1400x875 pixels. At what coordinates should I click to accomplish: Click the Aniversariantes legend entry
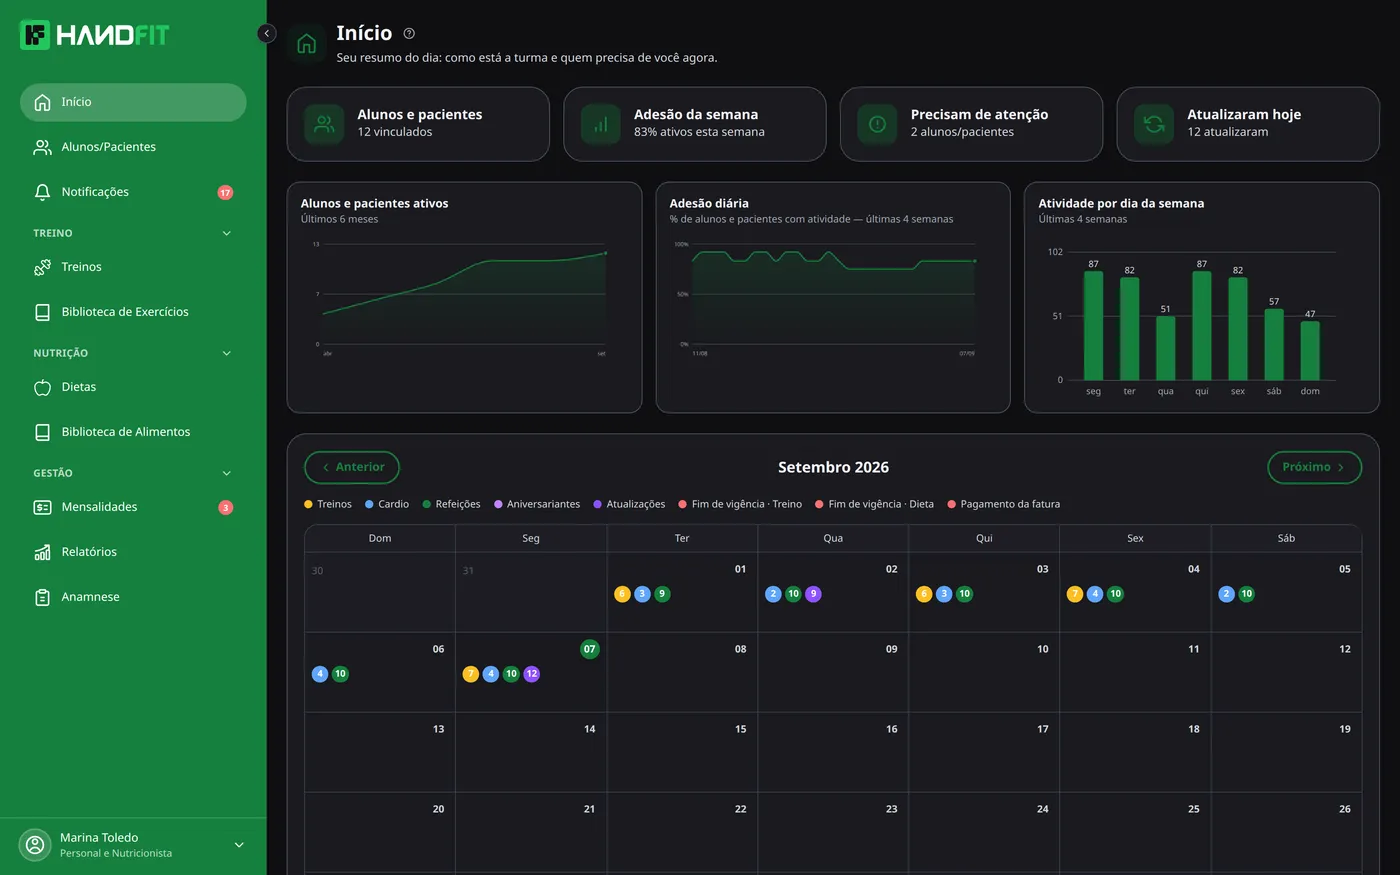coord(537,504)
